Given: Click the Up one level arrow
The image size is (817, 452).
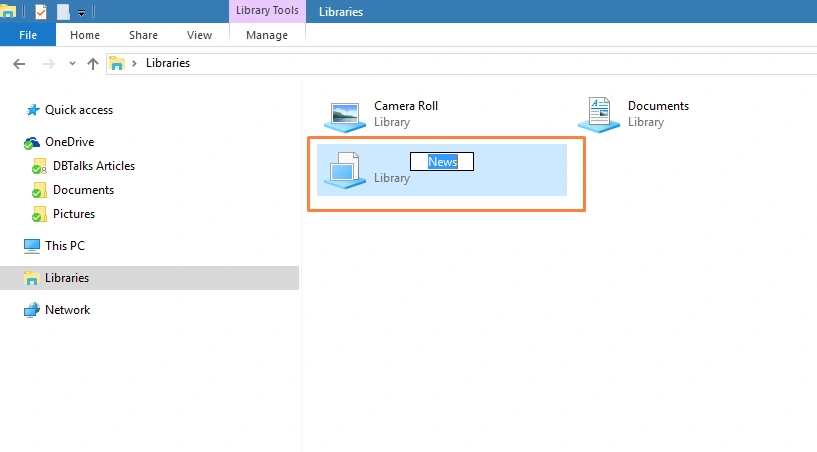Looking at the screenshot, I should [x=93, y=64].
